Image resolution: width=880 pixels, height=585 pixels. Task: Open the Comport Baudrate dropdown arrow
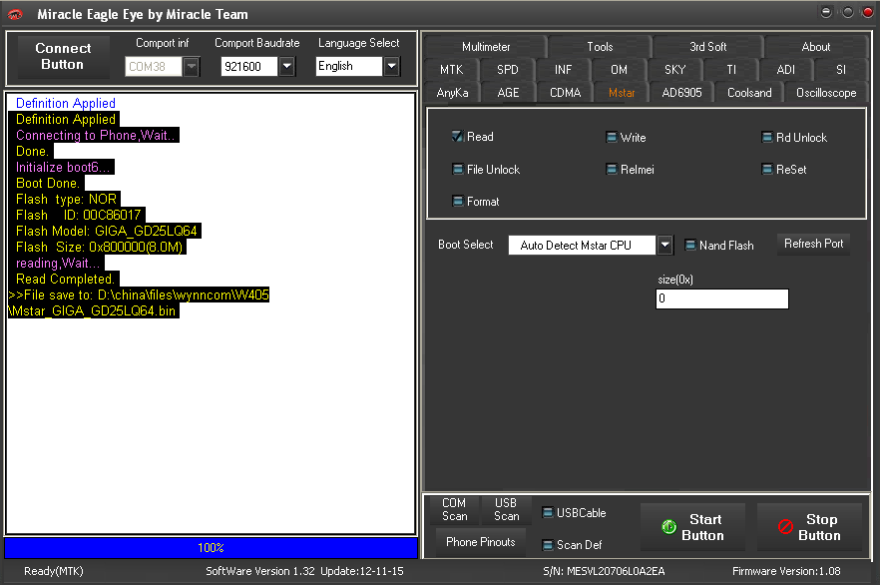click(287, 67)
